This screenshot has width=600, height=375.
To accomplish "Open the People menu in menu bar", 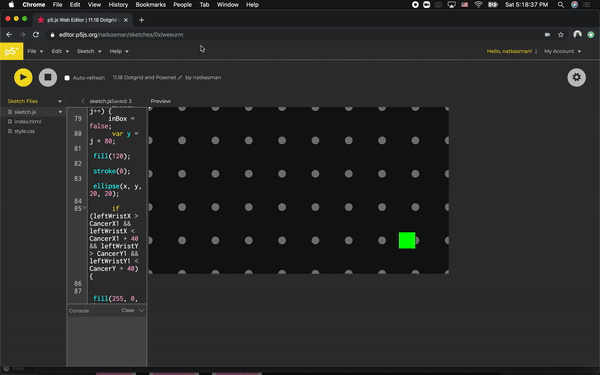I will tap(183, 5).
